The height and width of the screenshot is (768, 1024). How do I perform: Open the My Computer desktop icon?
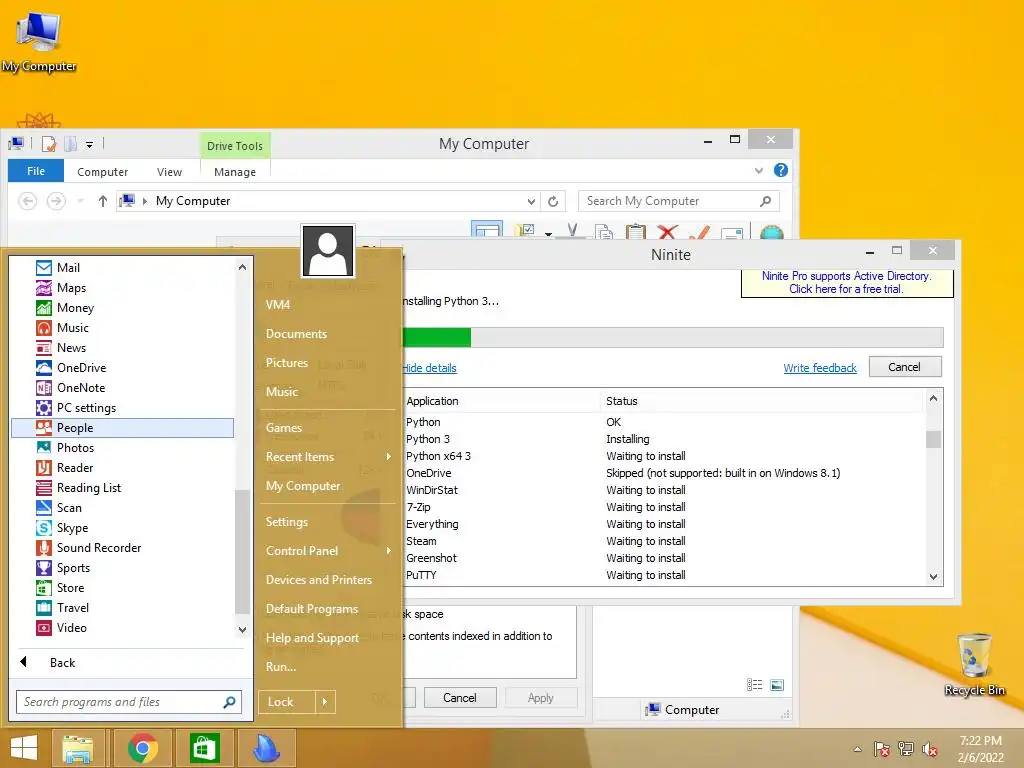(x=39, y=42)
